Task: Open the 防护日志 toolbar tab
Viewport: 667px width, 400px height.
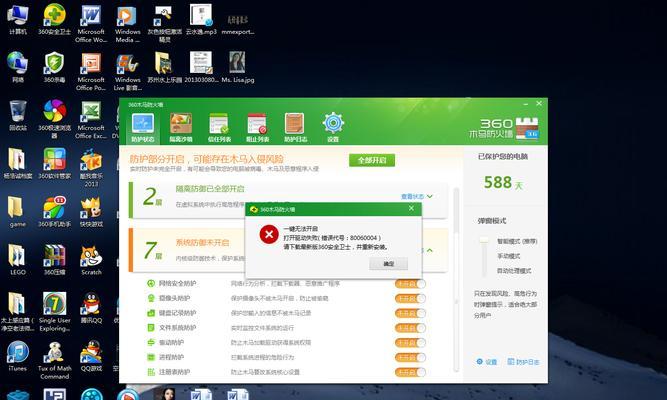Action: tap(295, 127)
